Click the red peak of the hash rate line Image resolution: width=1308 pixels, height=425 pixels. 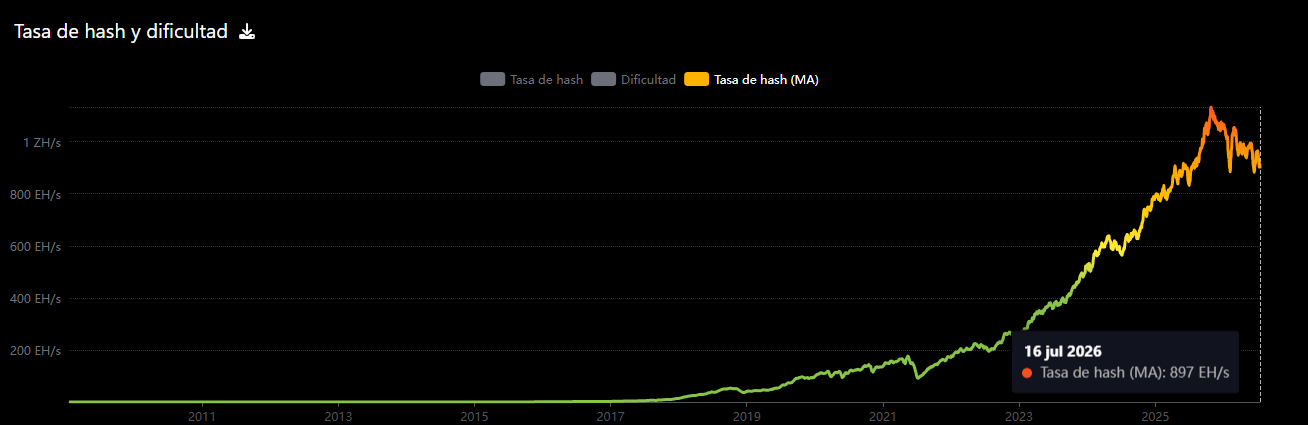[x=1211, y=108]
